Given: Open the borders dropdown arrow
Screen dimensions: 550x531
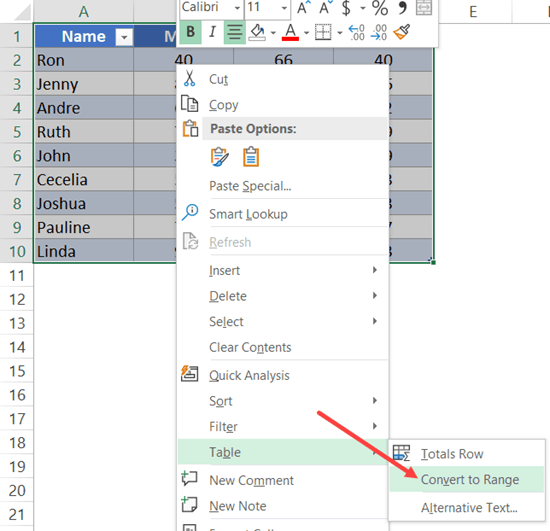Looking at the screenshot, I should point(339,33).
